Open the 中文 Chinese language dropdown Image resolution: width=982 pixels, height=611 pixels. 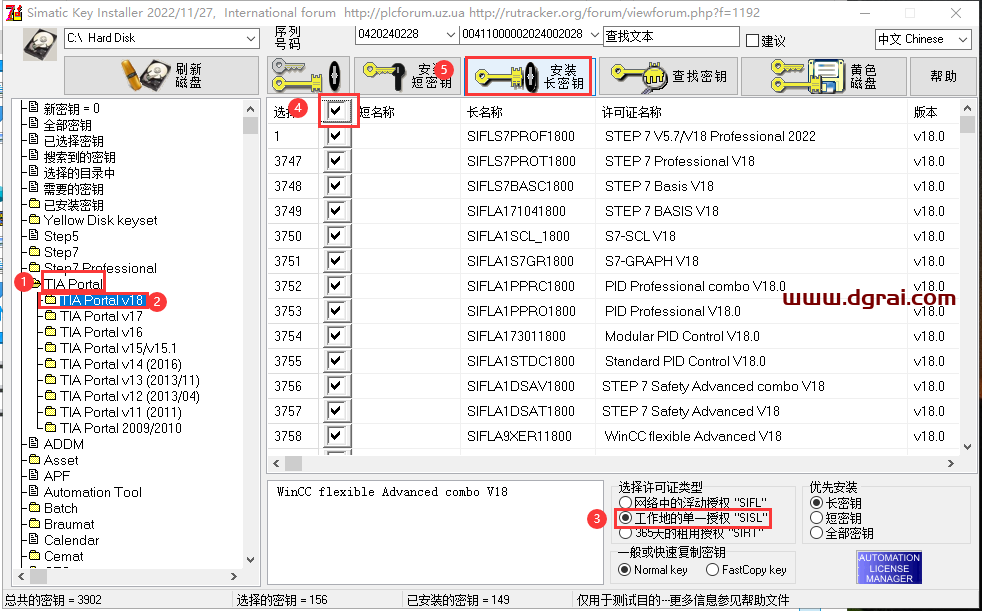[963, 39]
